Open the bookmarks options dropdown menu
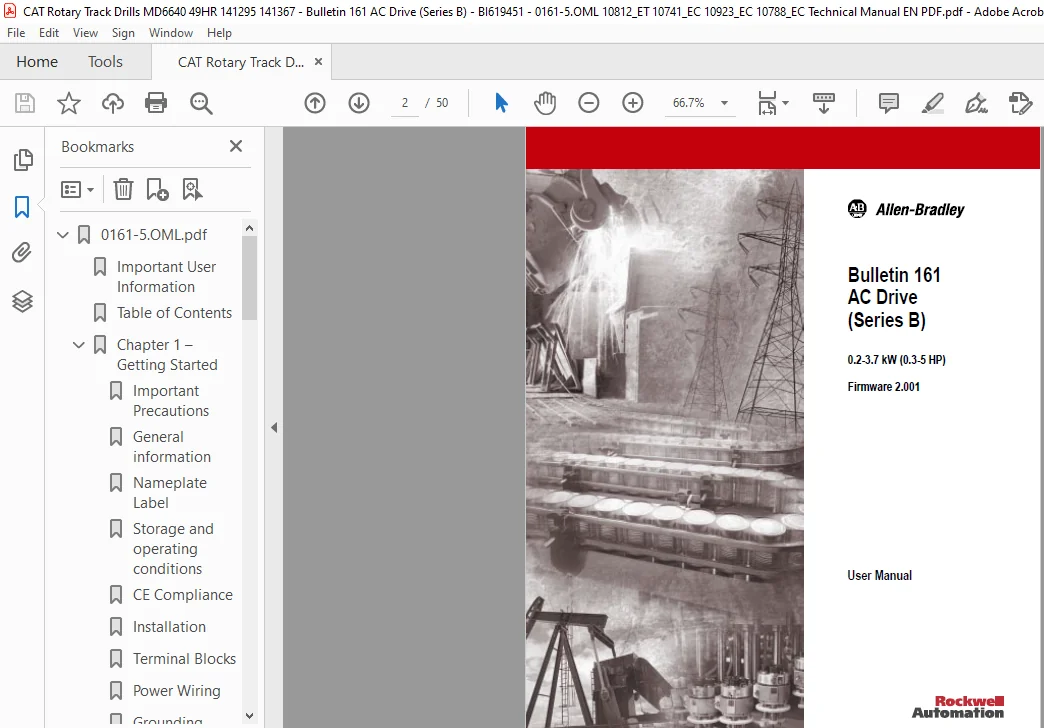Viewport: 1044px width, 728px height. point(77,190)
